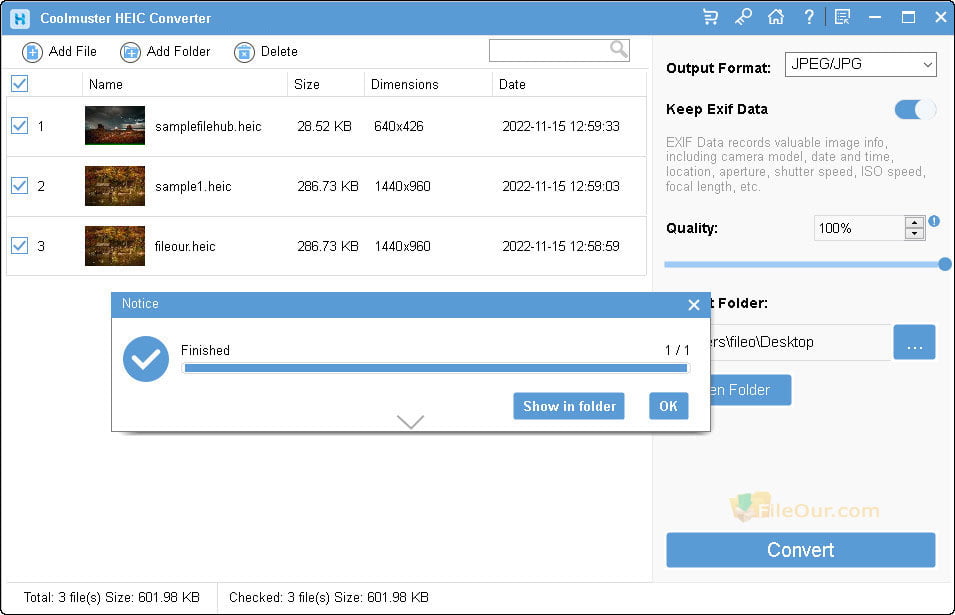This screenshot has height=615, width=955.
Task: Open the home icon in title bar
Action: point(775,17)
